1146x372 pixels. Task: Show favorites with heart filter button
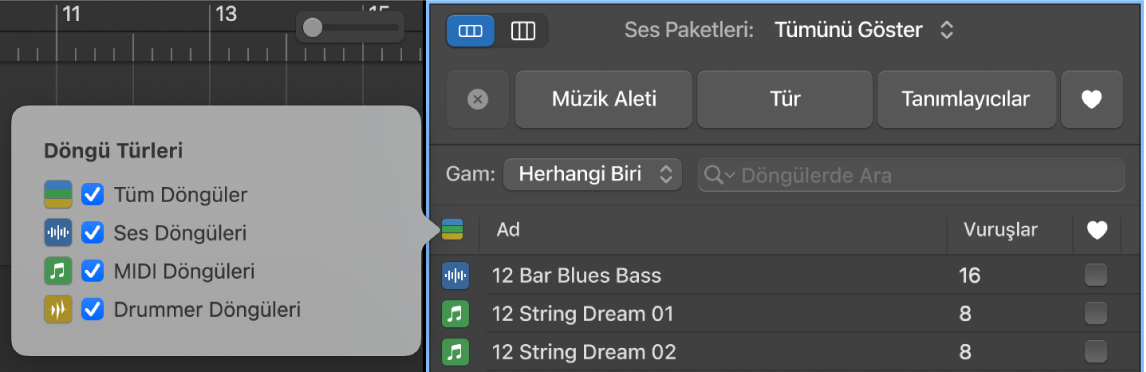click(x=1091, y=99)
